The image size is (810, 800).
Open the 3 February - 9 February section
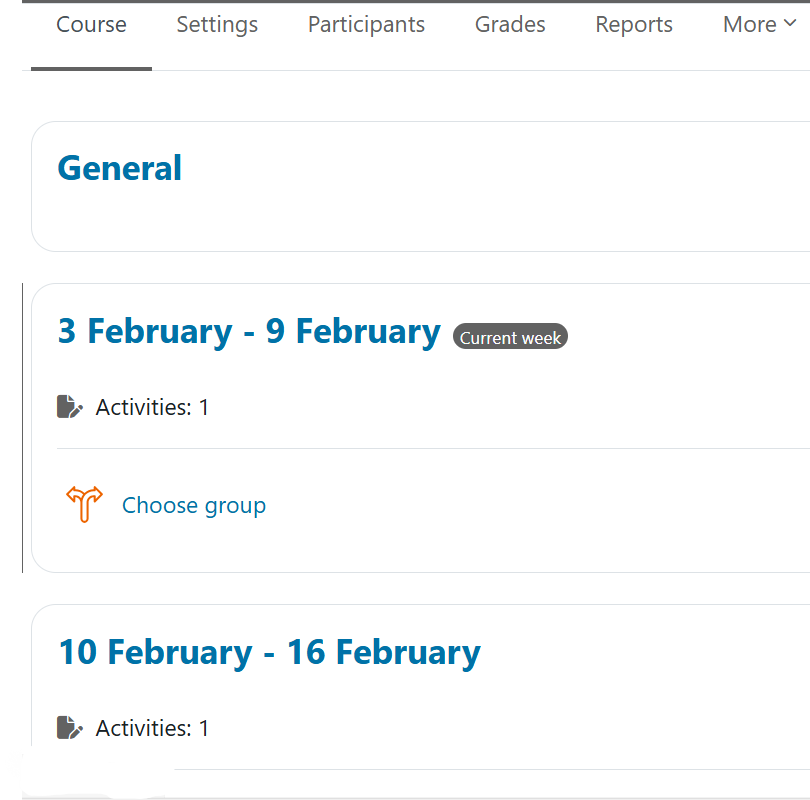tap(249, 331)
